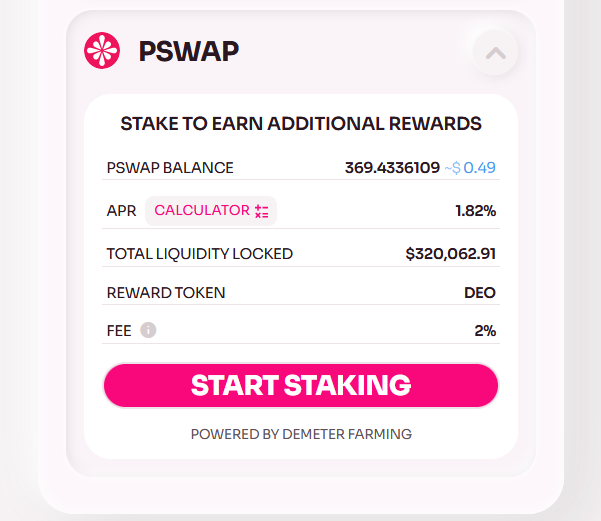This screenshot has width=601, height=521.
Task: Click the 1.82% APR value
Action: 476,211
